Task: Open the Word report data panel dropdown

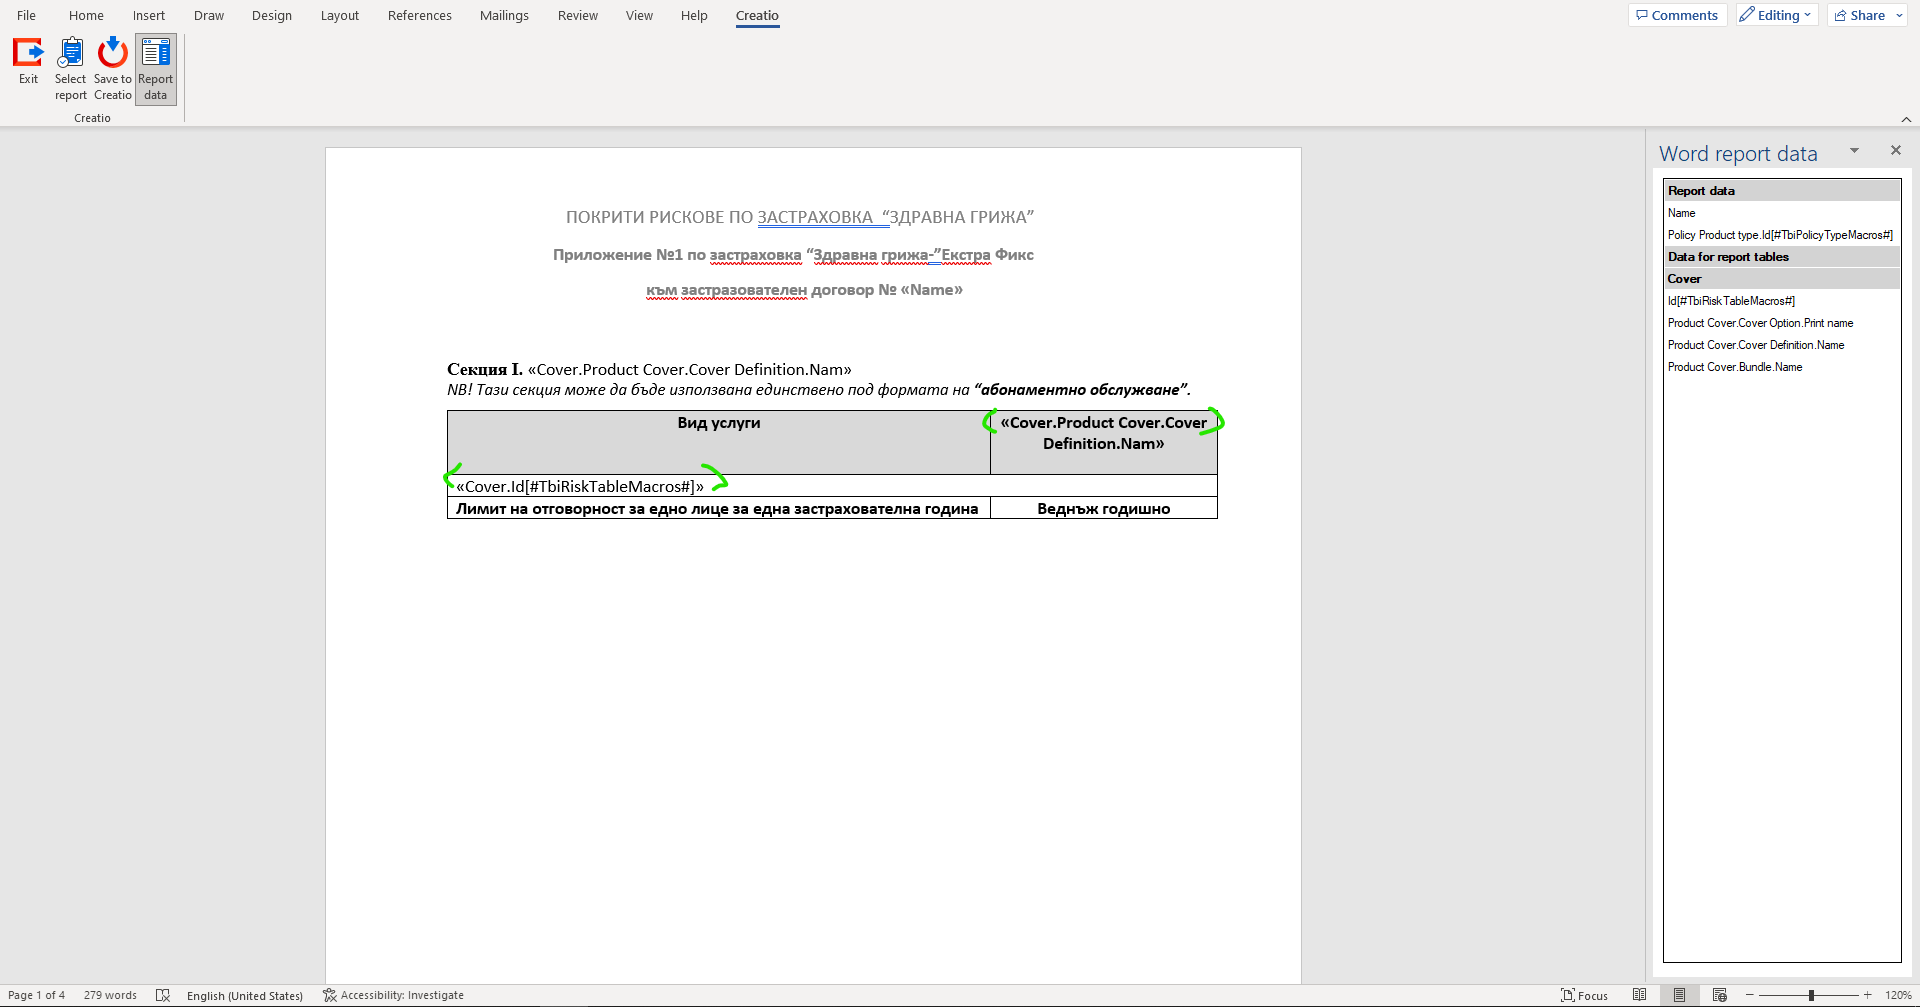Action: coord(1855,150)
